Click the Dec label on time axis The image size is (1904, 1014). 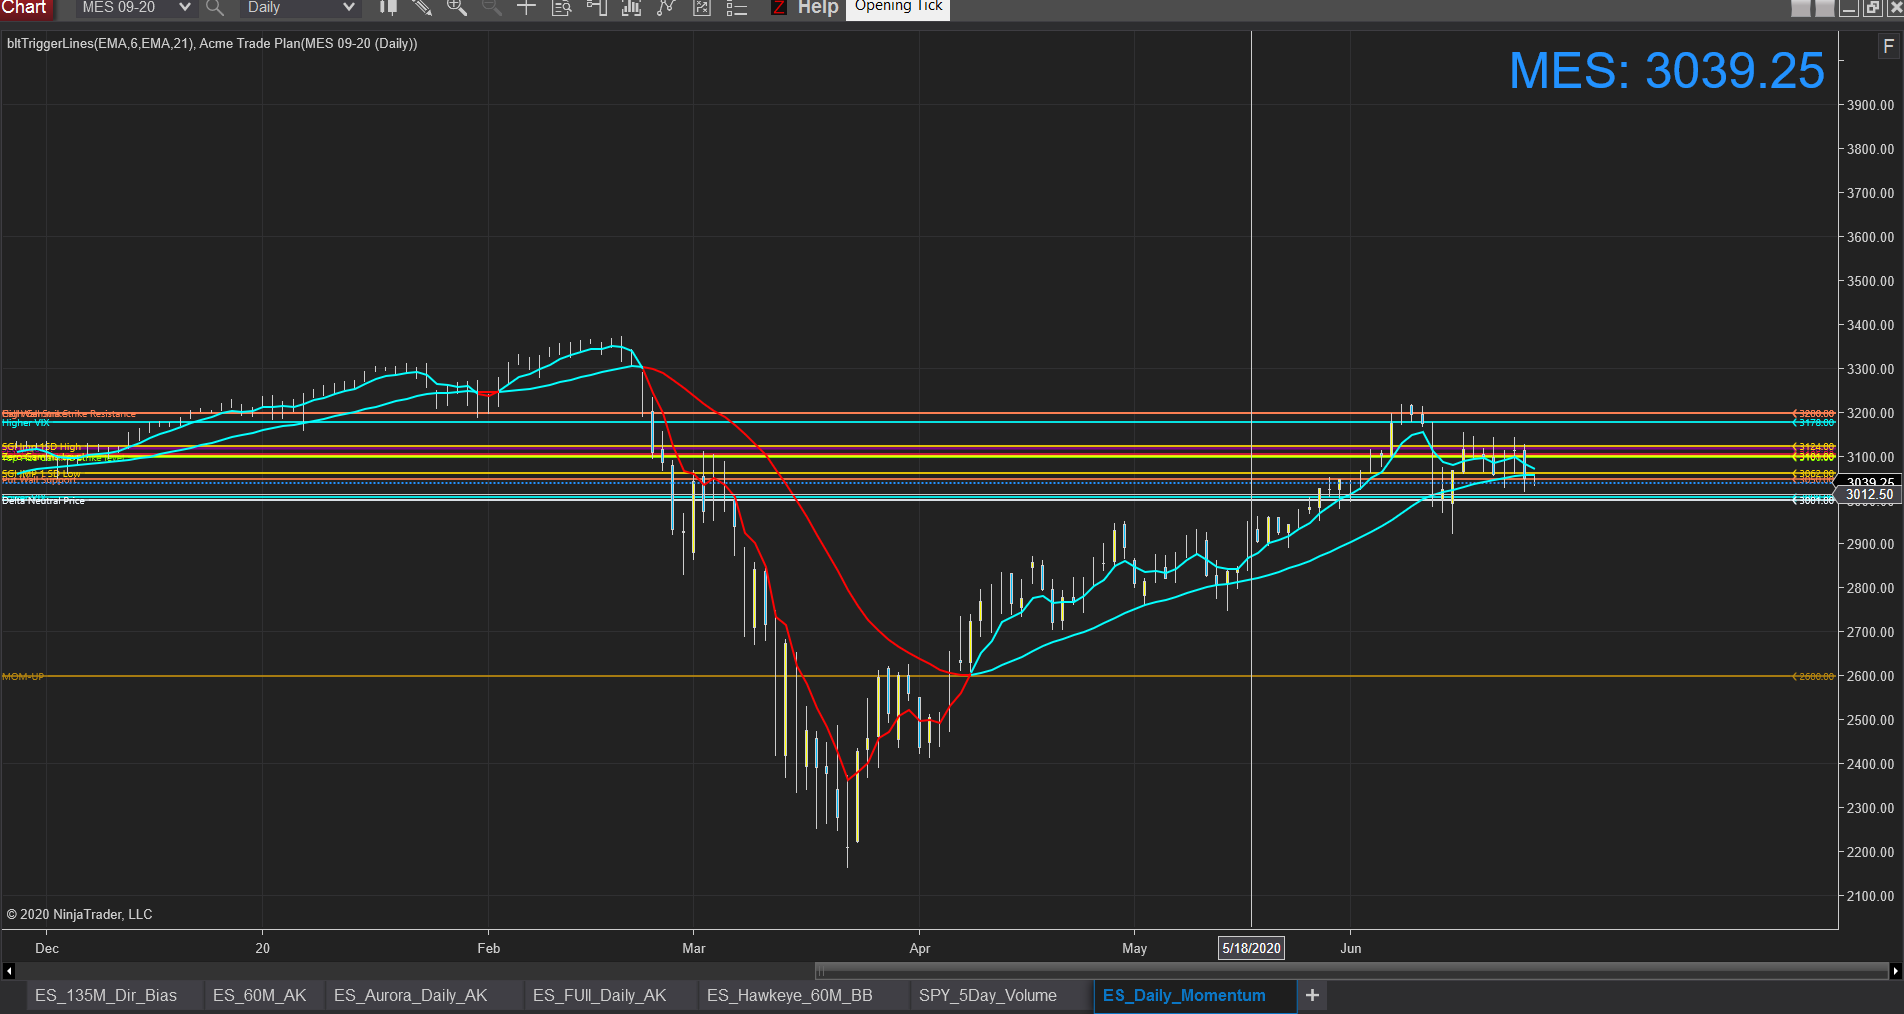coord(47,948)
